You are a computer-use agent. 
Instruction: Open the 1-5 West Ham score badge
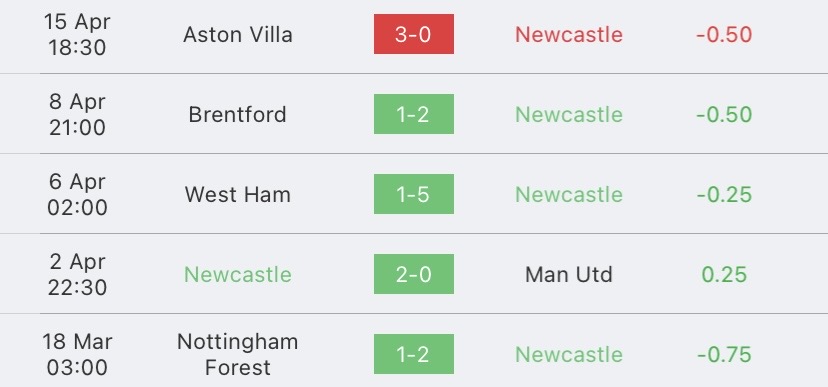413,194
